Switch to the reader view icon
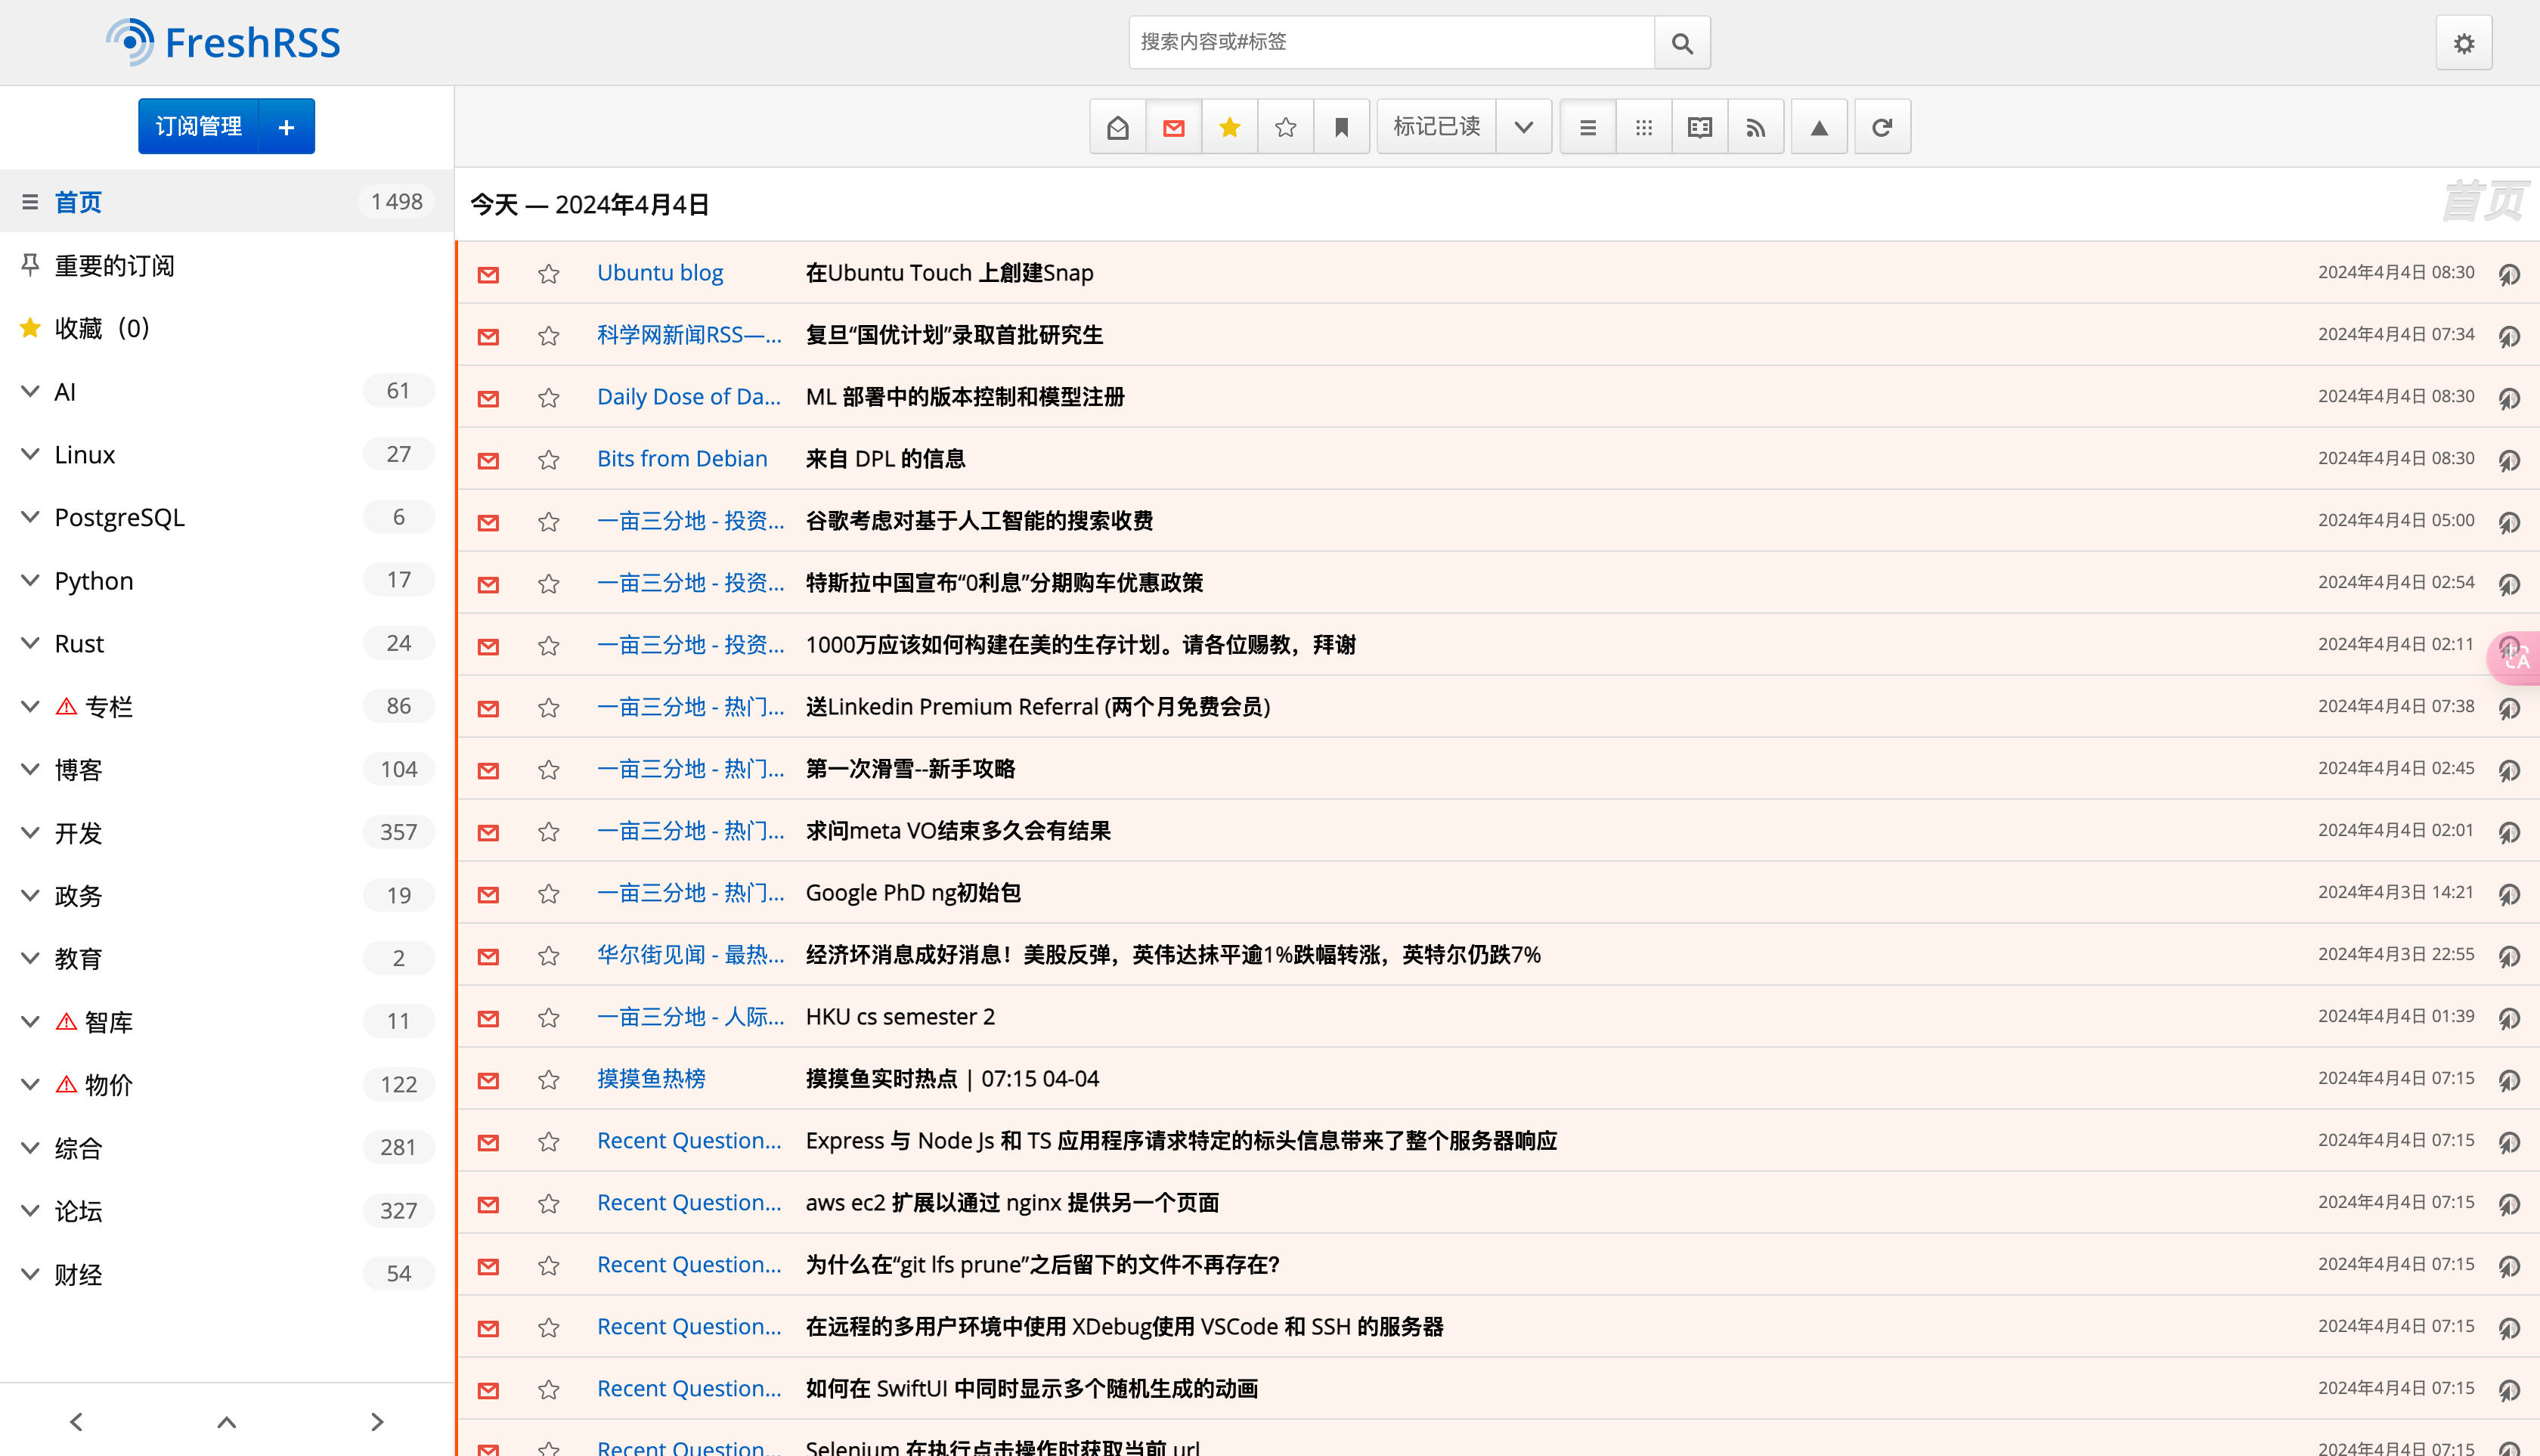This screenshot has width=2540, height=1456. pos(1699,127)
